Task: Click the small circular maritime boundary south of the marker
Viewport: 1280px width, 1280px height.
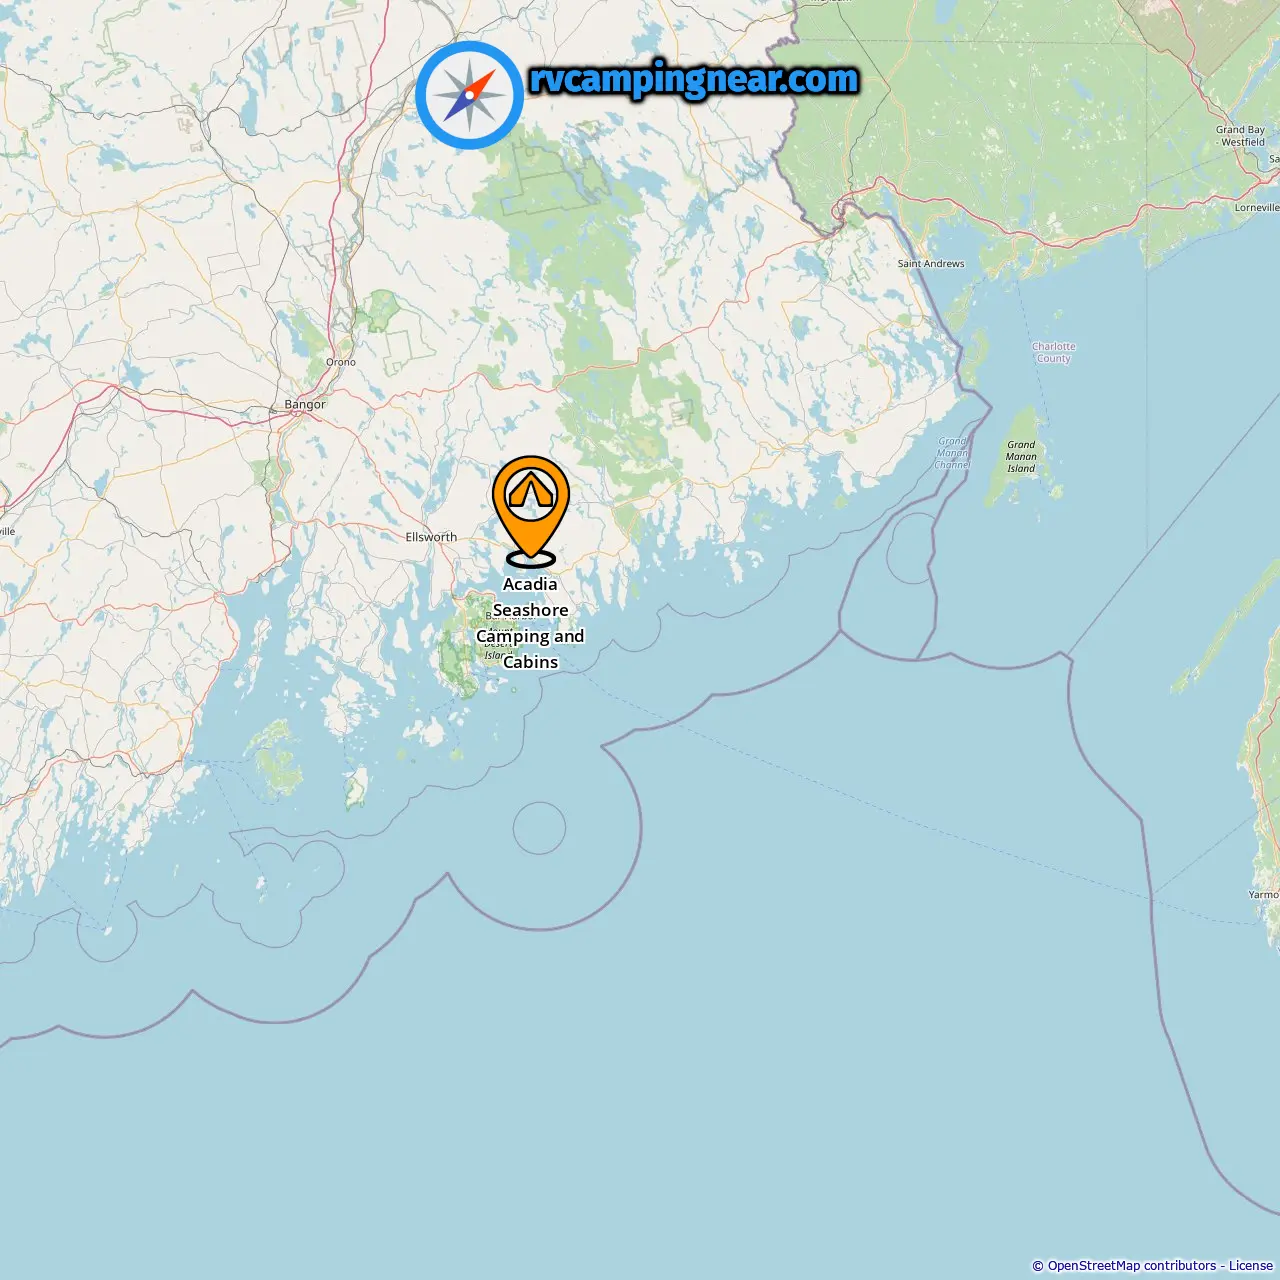Action: click(x=539, y=828)
